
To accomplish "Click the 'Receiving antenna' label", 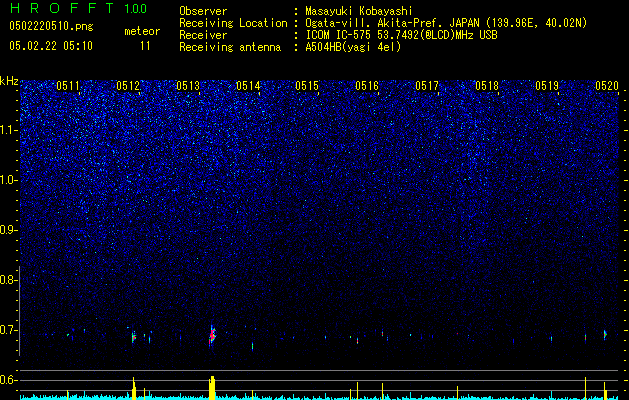I will [x=230, y=47].
